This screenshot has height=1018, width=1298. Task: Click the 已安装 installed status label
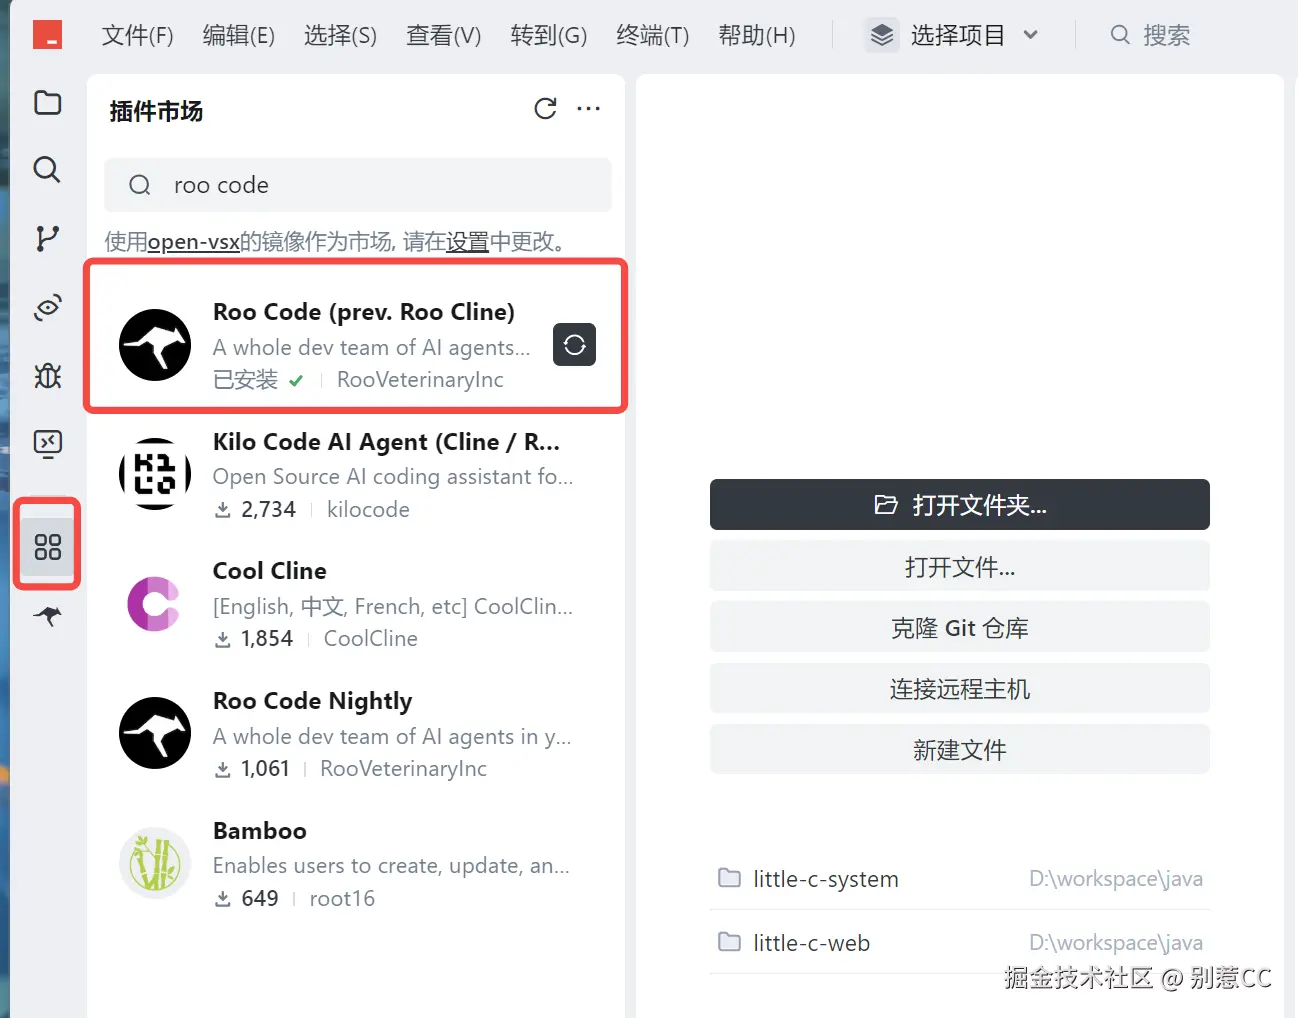pos(246,380)
